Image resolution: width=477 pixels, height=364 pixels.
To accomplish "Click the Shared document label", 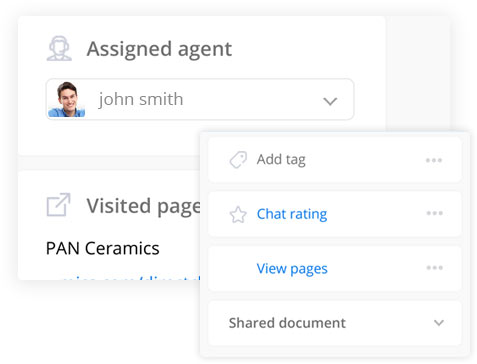I will [x=287, y=323].
